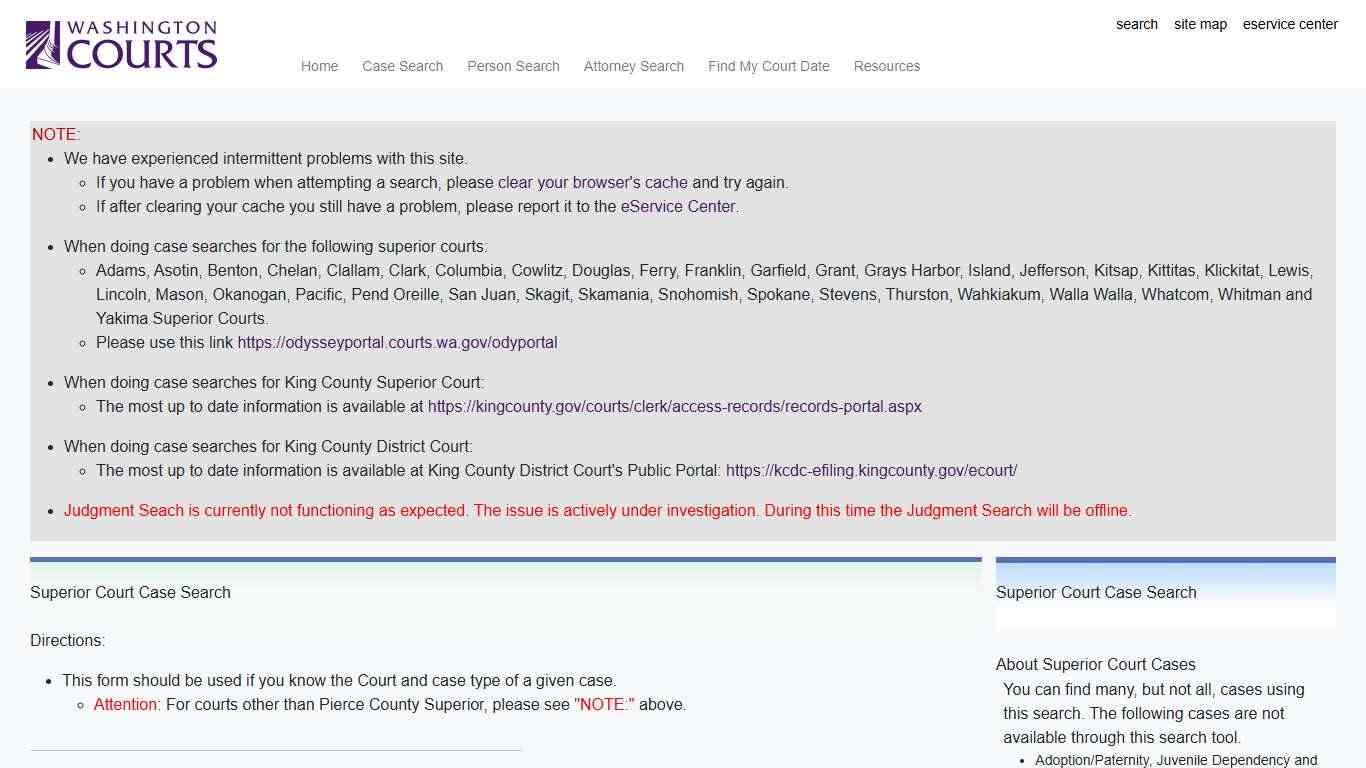Open Case Search in the navigation bar

click(x=402, y=66)
